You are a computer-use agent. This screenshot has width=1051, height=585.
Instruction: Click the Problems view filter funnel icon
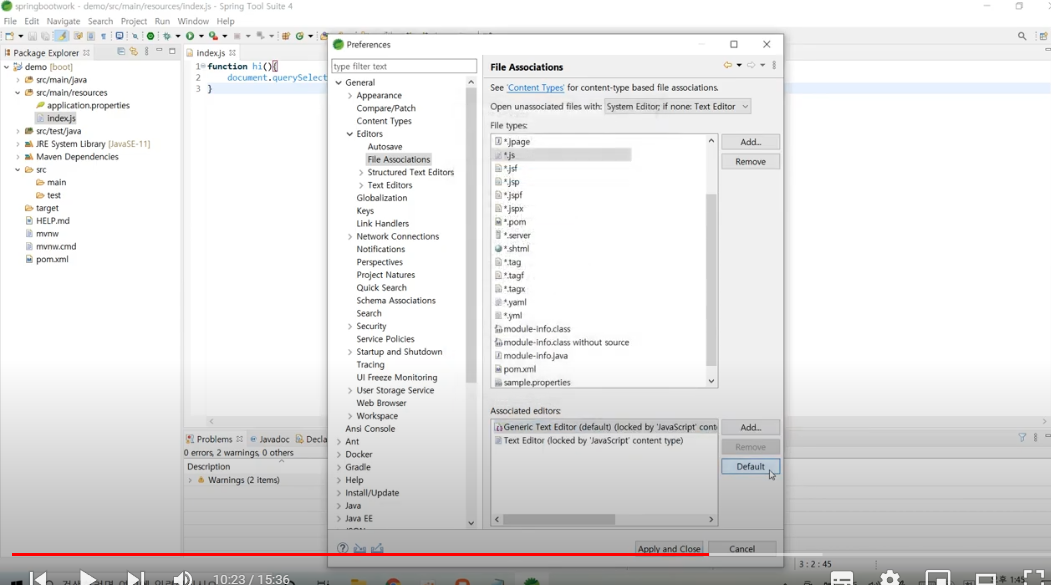(1022, 438)
